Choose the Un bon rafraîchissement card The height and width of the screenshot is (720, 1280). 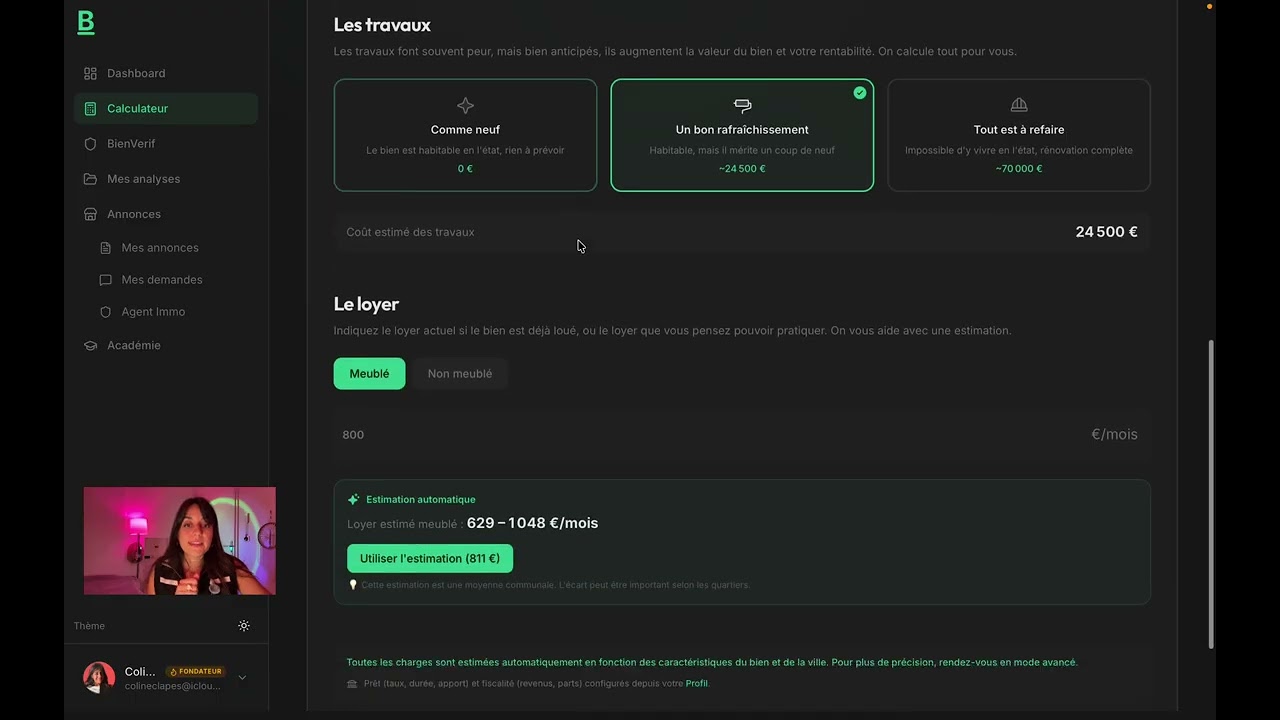(742, 135)
